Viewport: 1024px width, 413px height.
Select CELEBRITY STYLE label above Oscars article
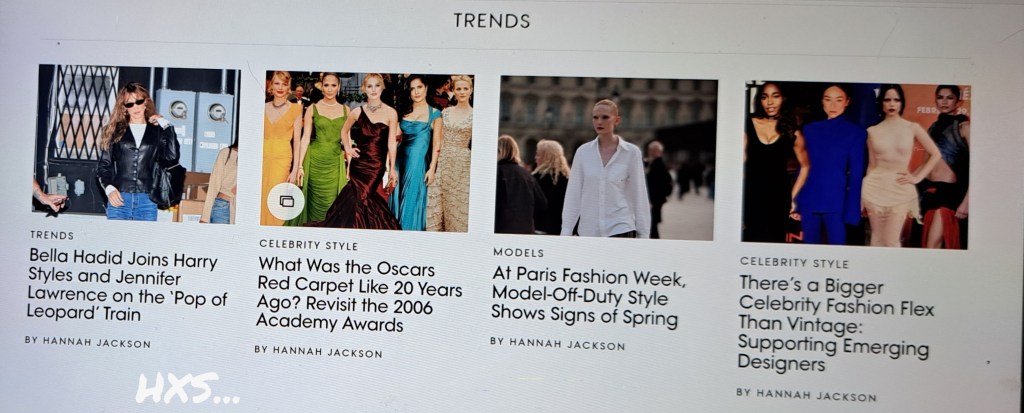coord(308,245)
